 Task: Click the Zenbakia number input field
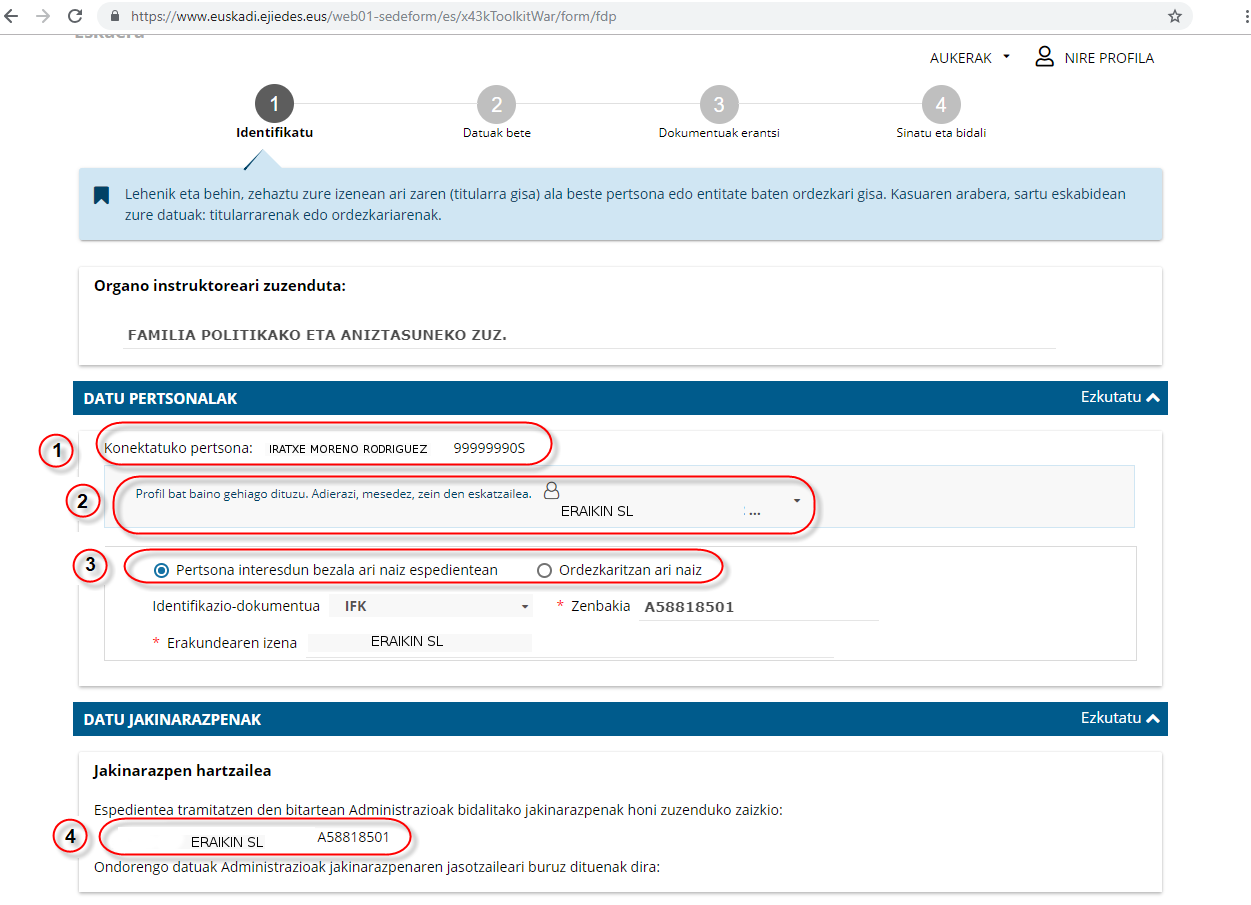pyautogui.click(x=758, y=606)
